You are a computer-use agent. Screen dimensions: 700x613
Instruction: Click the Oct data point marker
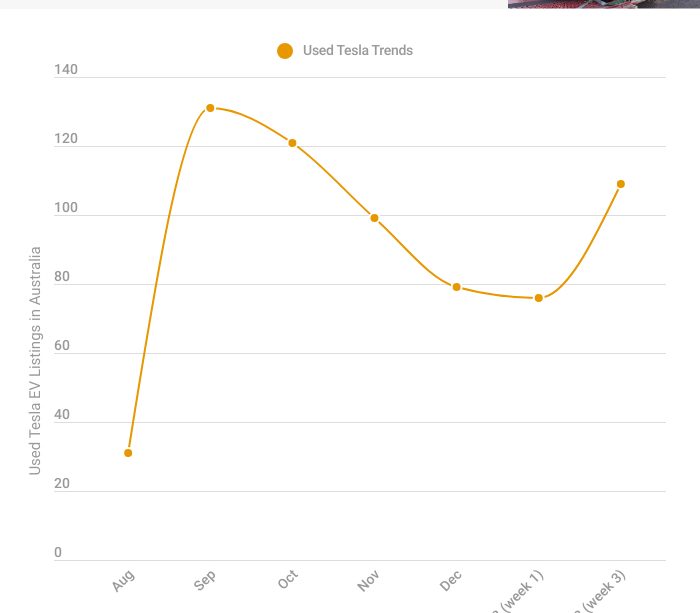point(292,143)
